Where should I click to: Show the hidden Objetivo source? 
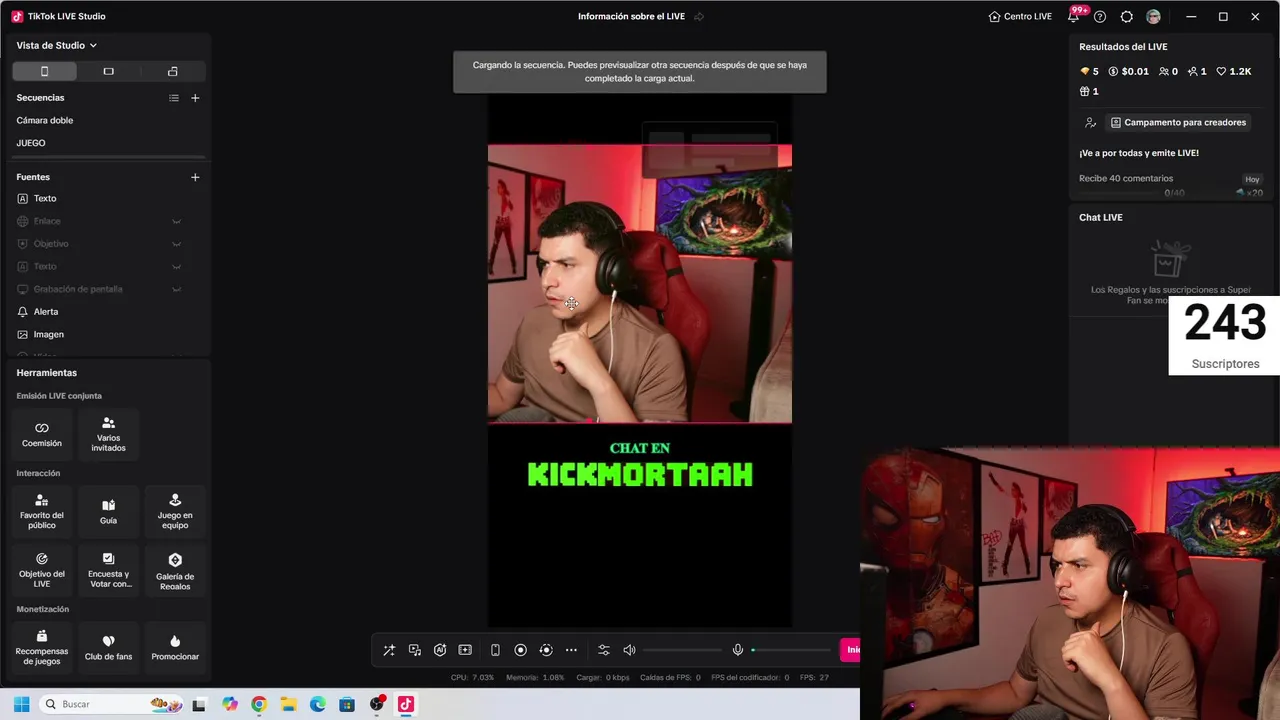click(x=176, y=244)
